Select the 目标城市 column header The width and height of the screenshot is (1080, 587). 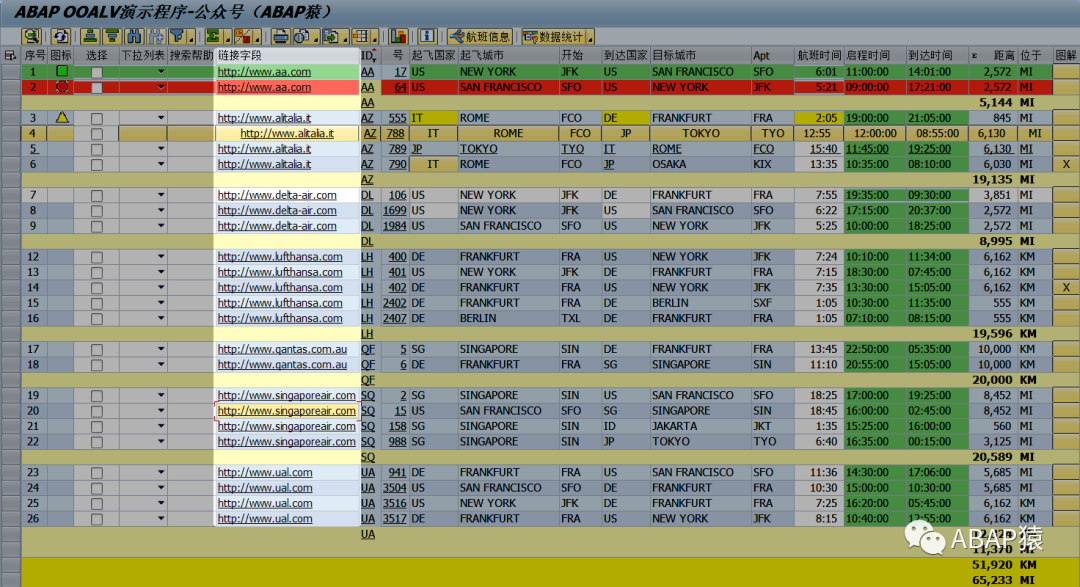pyautogui.click(x=700, y=55)
